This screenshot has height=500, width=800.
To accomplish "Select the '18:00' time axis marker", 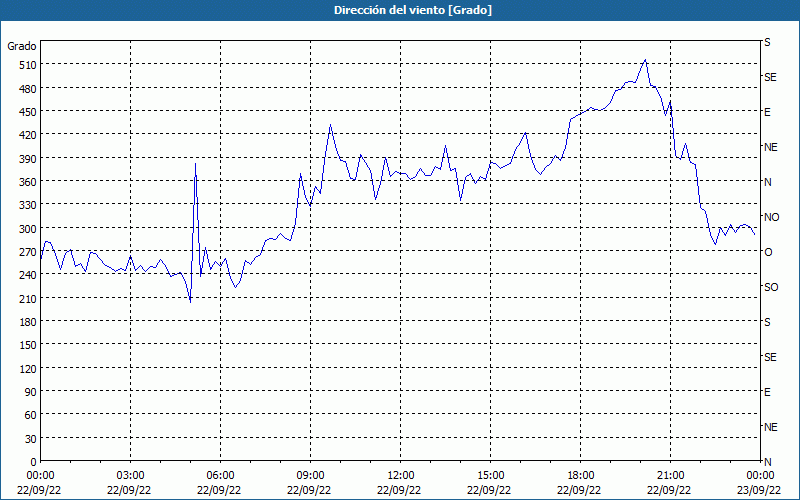I will pos(581,476).
